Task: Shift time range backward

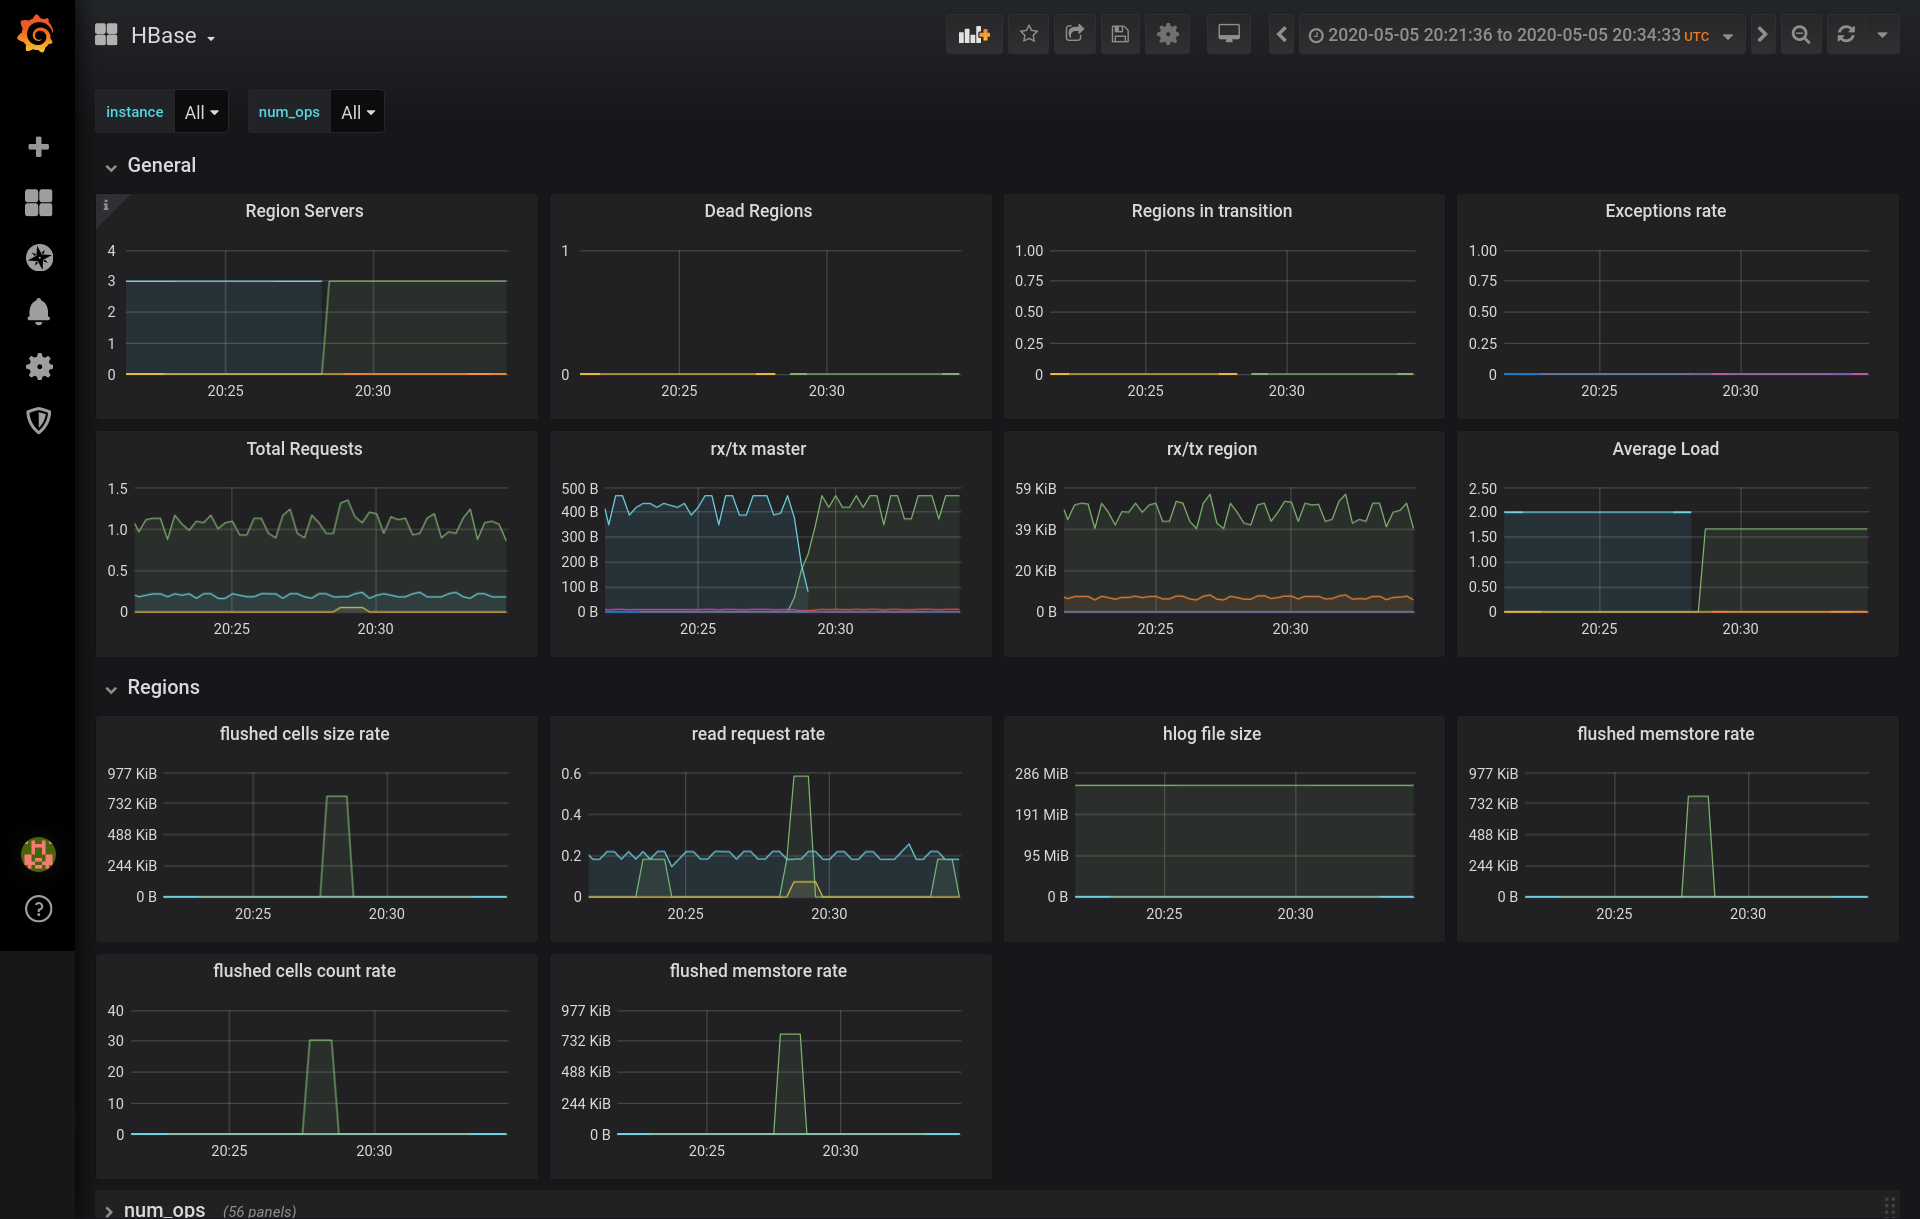Action: coord(1281,35)
